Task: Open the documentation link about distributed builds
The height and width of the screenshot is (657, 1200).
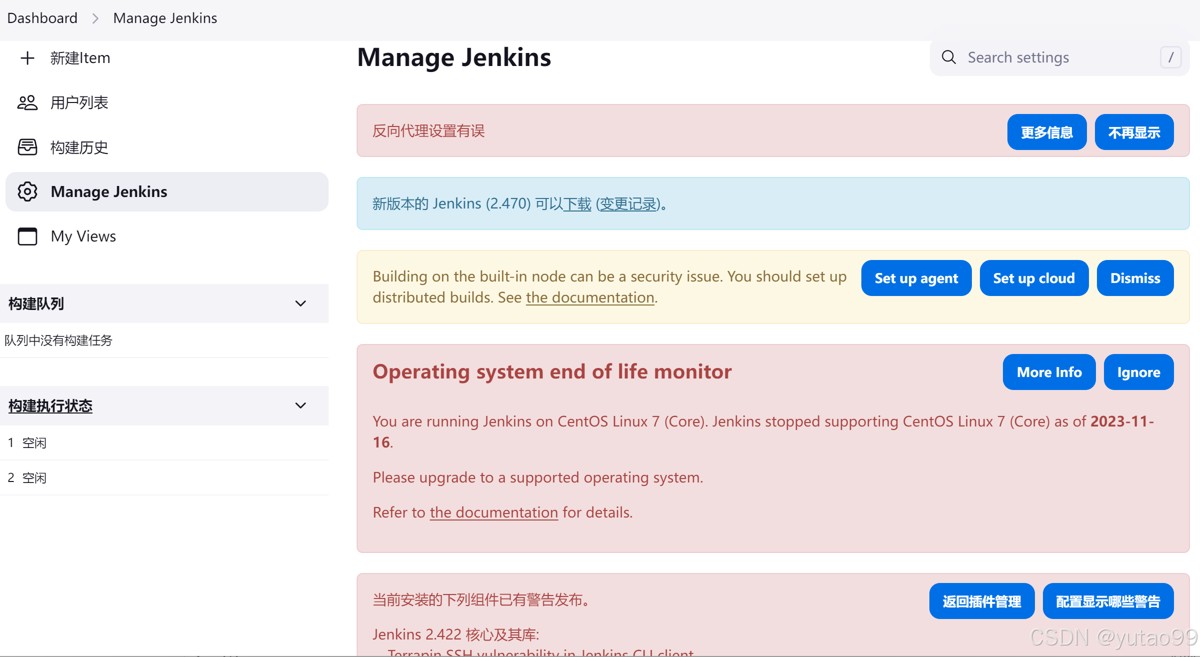Action: point(590,297)
